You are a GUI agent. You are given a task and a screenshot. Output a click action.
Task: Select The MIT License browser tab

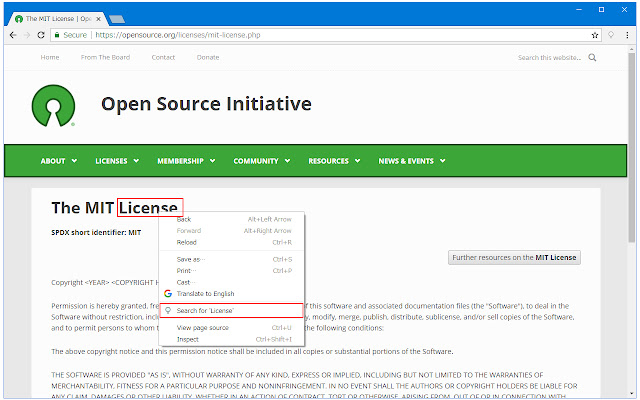coord(57,19)
